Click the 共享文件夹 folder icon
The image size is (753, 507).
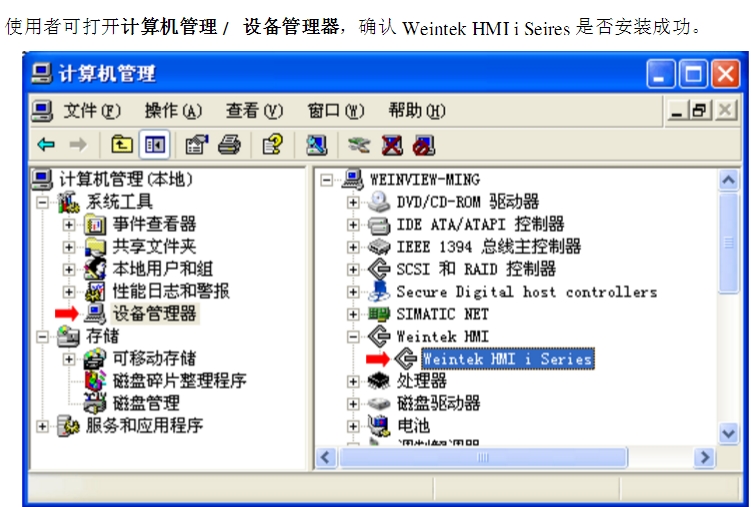click(95, 247)
